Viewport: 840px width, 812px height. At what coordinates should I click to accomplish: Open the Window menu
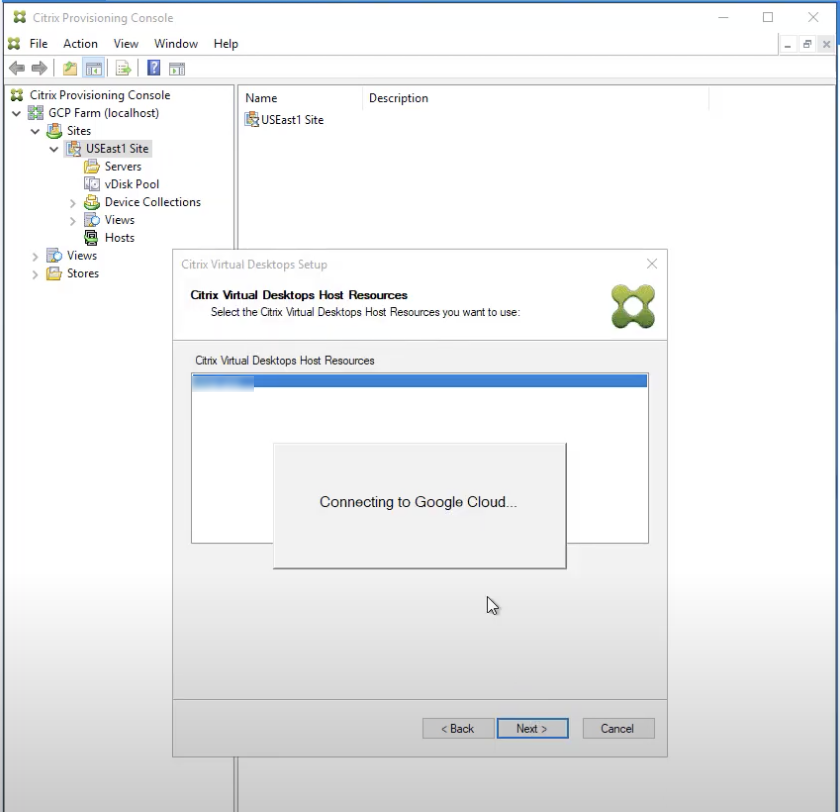pyautogui.click(x=175, y=43)
